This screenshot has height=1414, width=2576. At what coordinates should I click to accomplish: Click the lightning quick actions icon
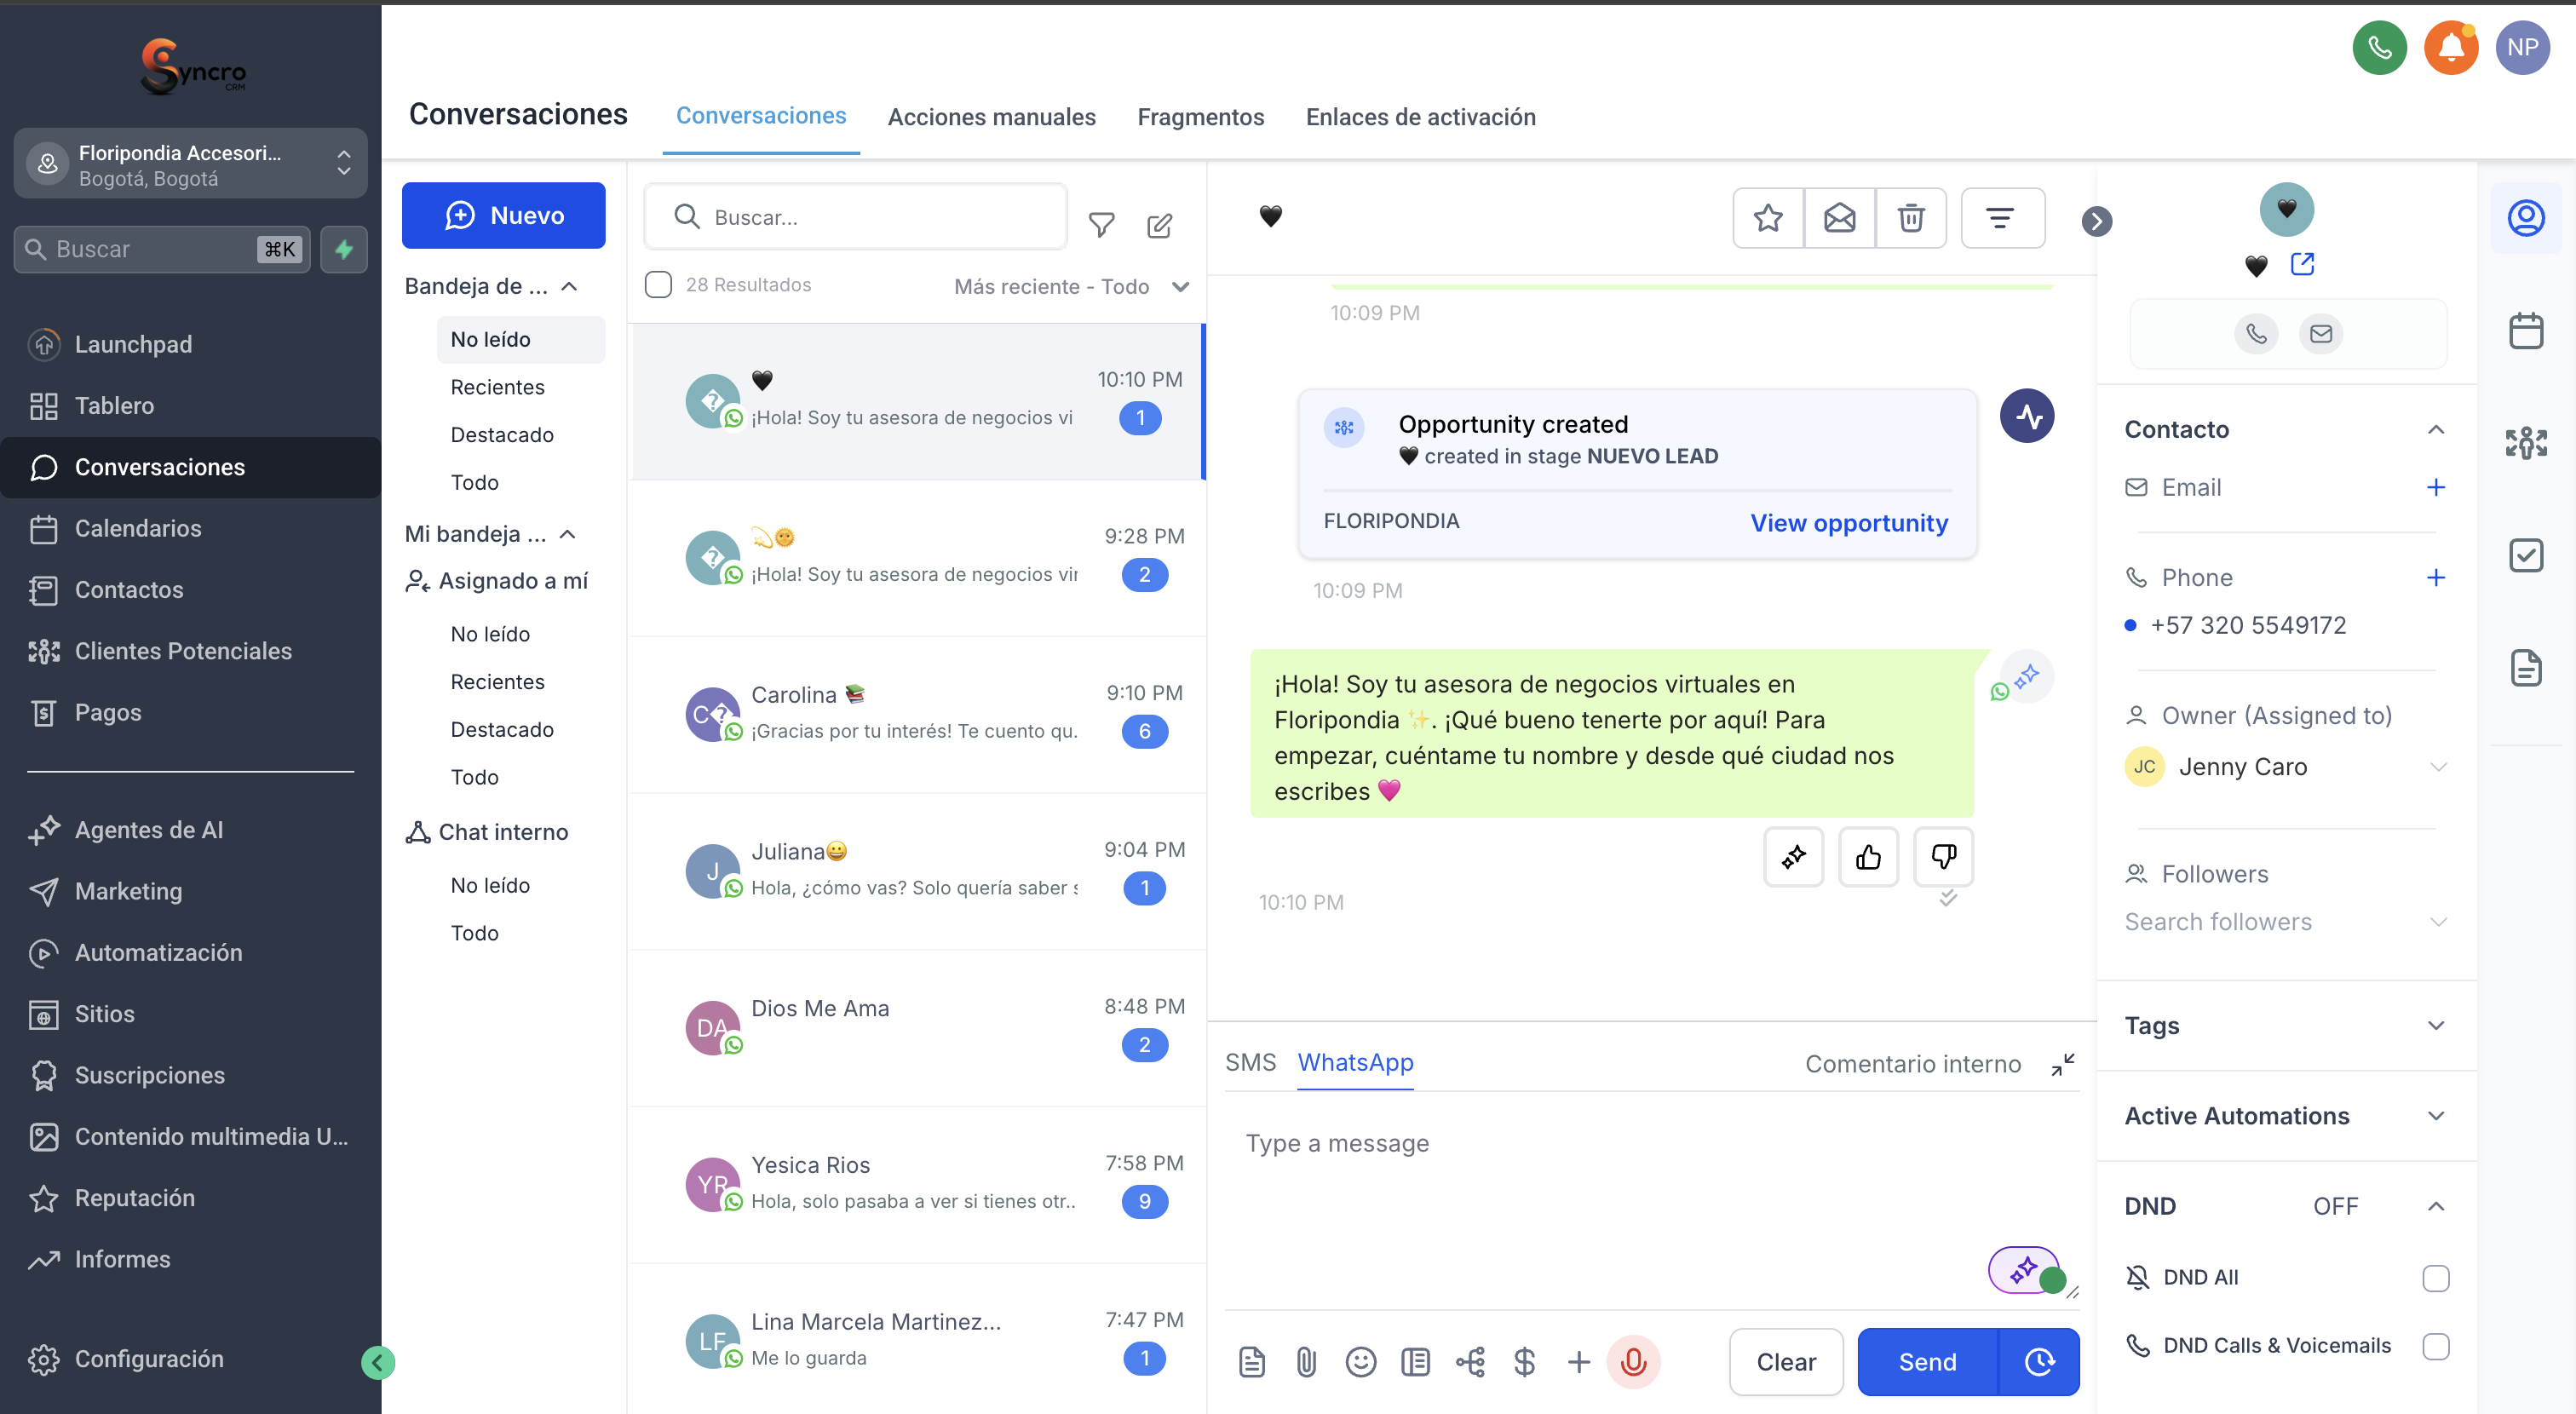click(x=344, y=249)
